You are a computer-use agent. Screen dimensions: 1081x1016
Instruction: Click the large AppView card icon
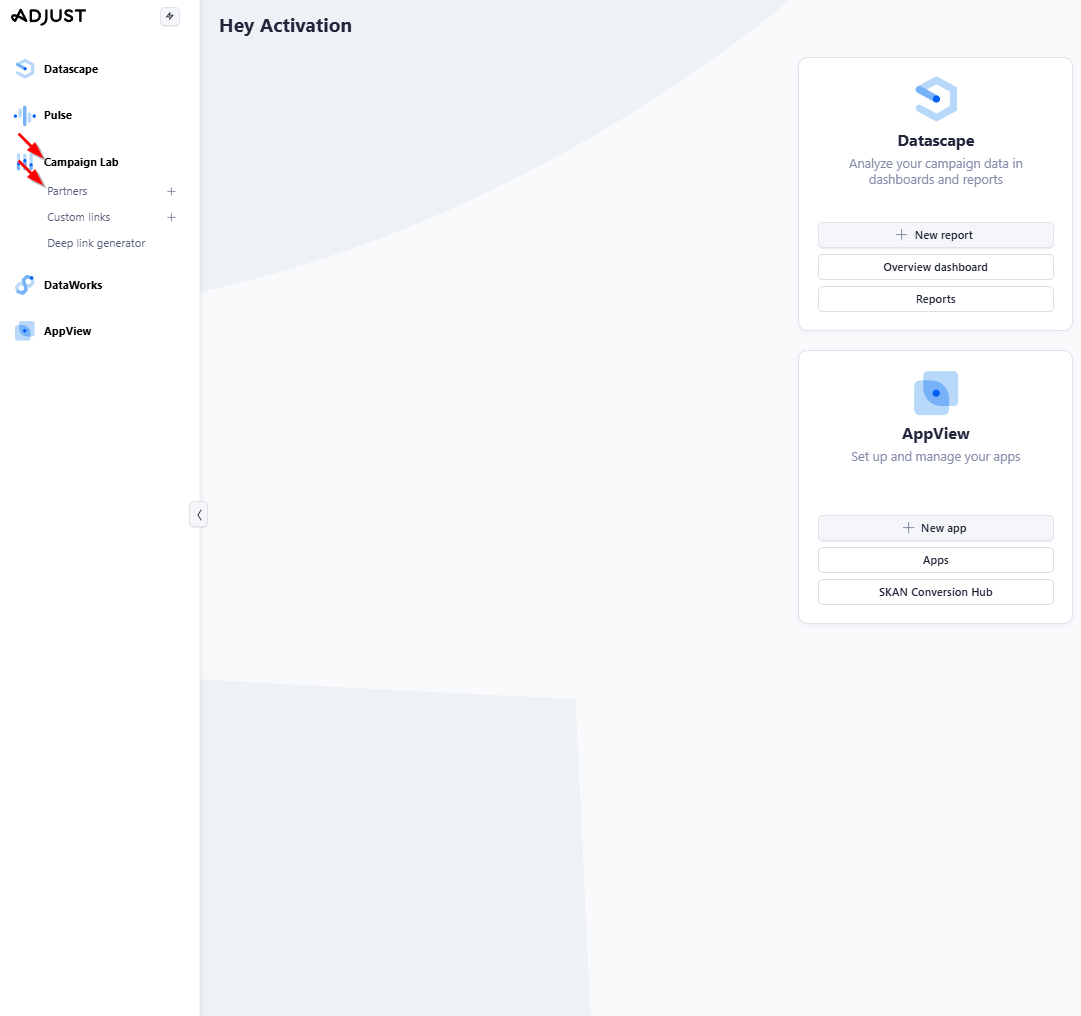pos(936,393)
